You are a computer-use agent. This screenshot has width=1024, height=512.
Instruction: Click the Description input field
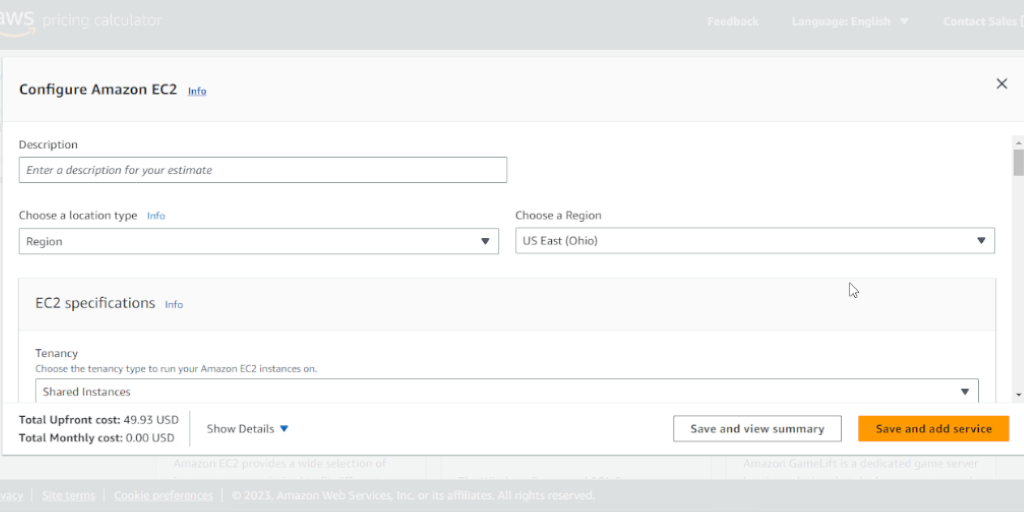coord(263,170)
